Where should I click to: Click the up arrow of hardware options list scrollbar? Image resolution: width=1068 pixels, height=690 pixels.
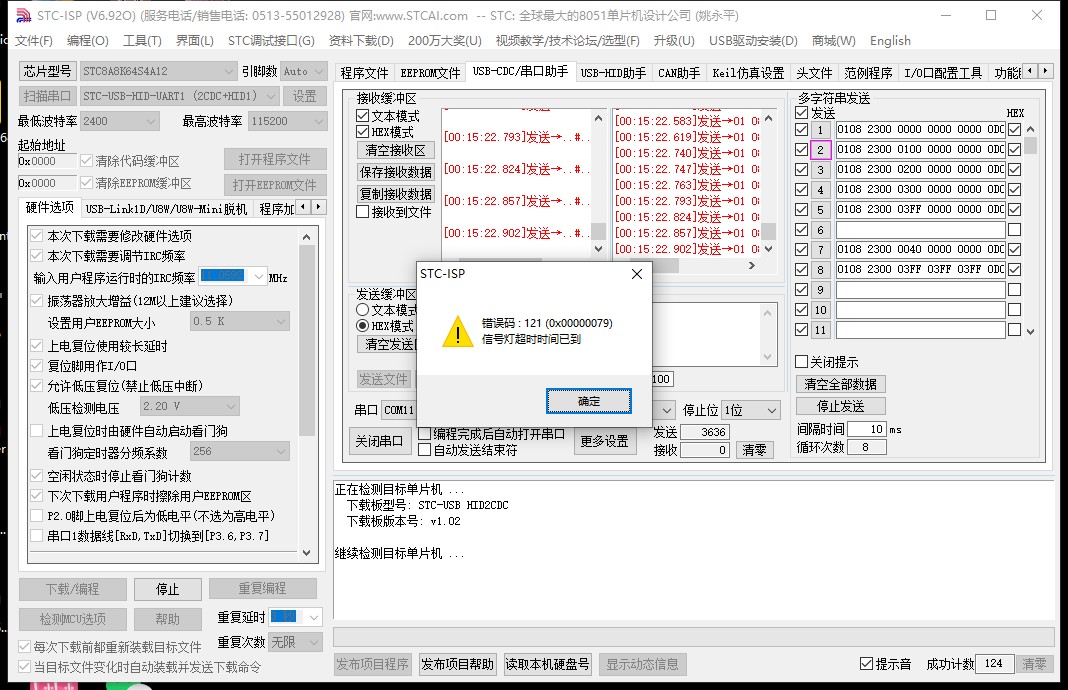click(307, 237)
